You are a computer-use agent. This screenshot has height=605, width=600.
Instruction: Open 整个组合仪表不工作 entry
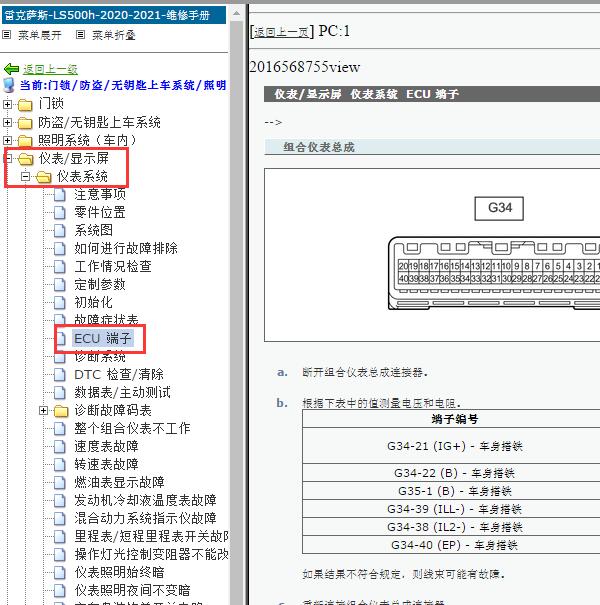click(x=132, y=429)
